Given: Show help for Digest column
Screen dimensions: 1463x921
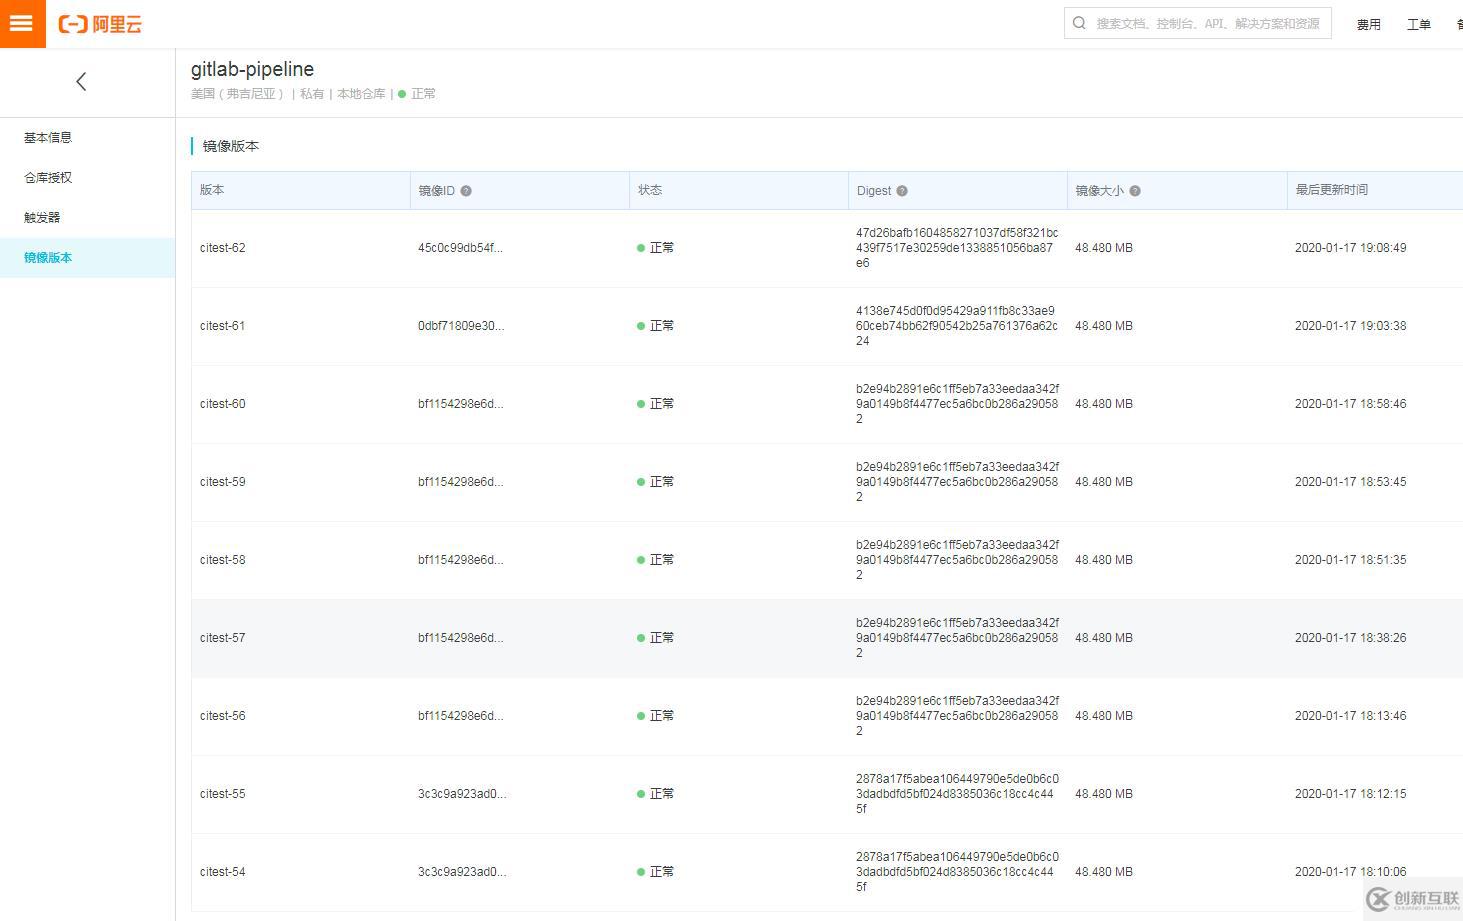Looking at the screenshot, I should [902, 191].
